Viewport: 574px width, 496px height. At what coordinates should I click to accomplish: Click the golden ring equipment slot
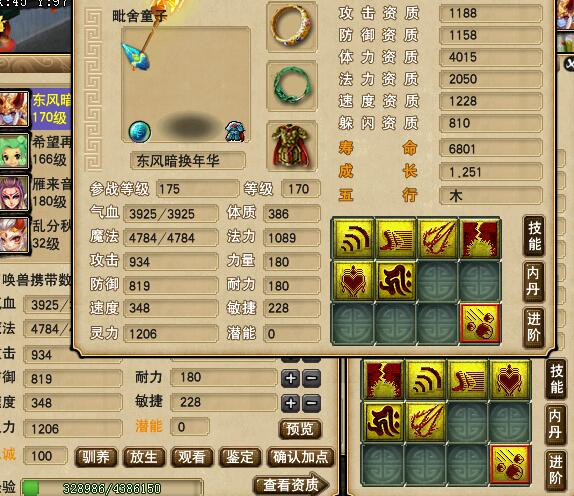pyautogui.click(x=291, y=27)
